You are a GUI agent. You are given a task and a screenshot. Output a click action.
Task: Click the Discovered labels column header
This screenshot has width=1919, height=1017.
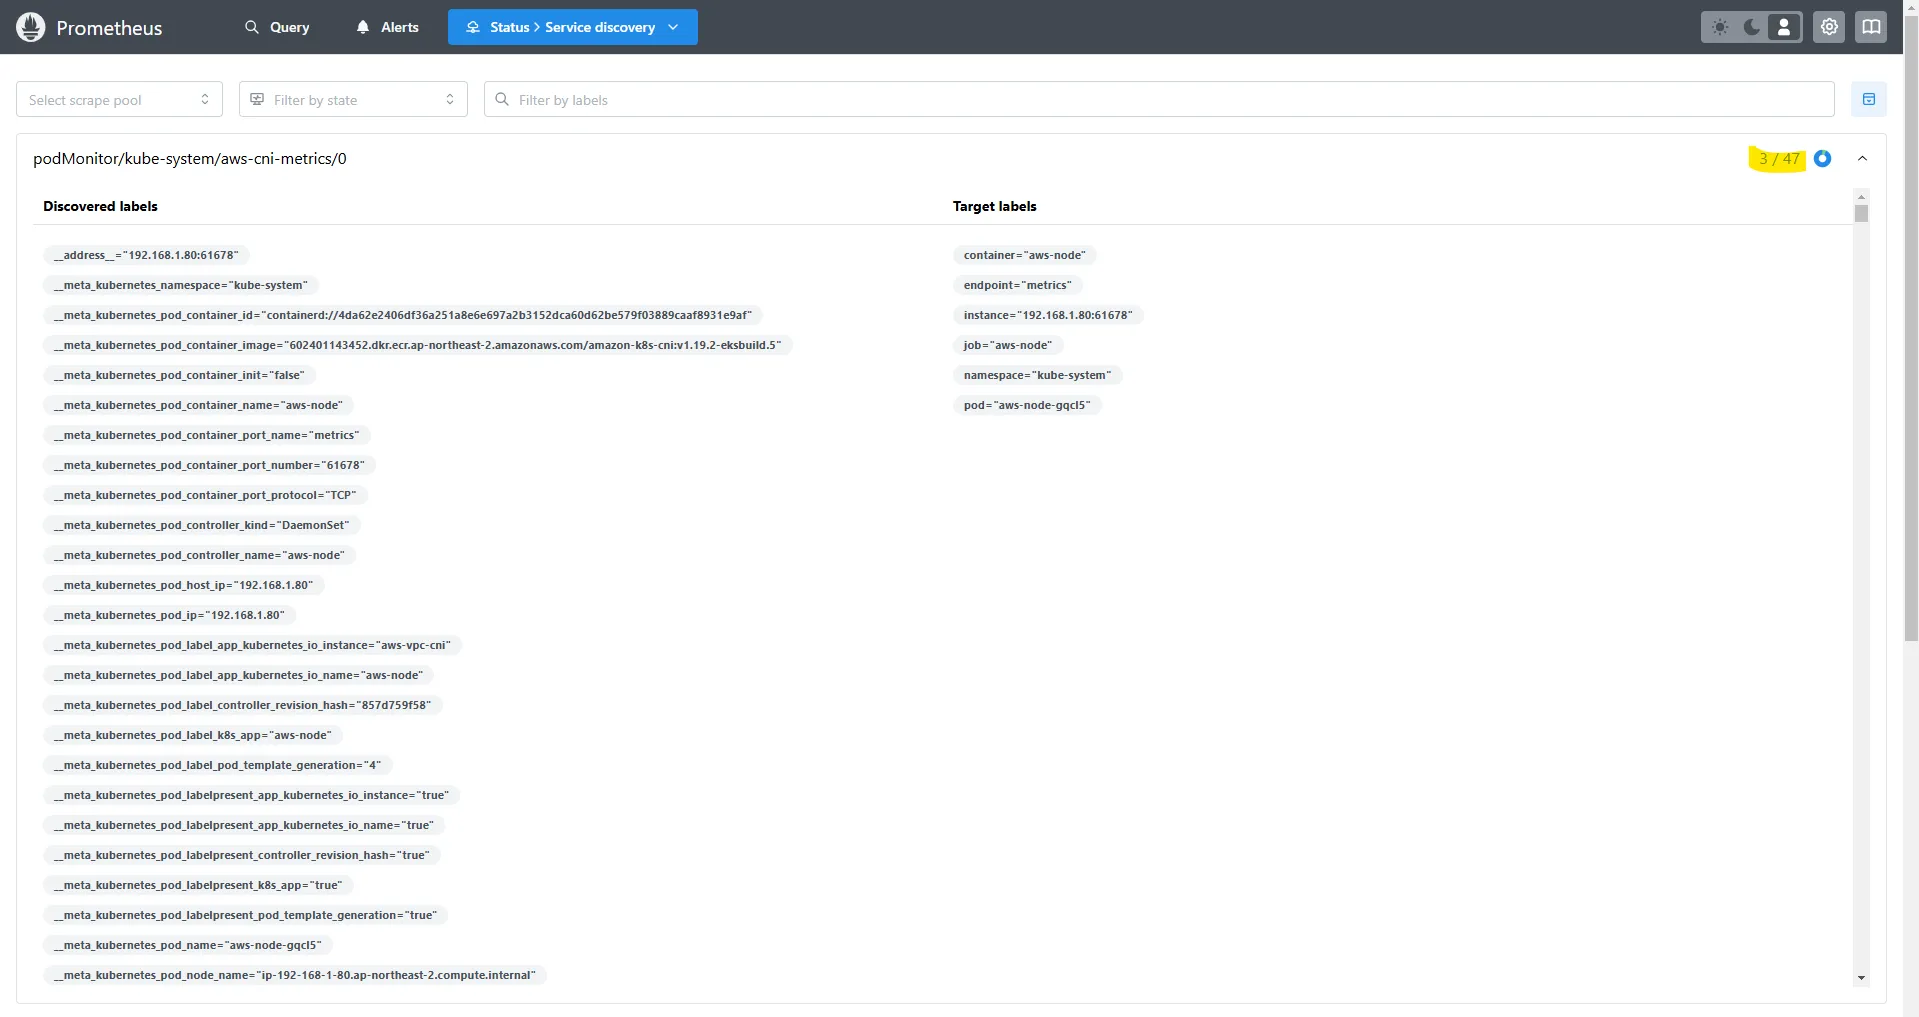(x=100, y=206)
